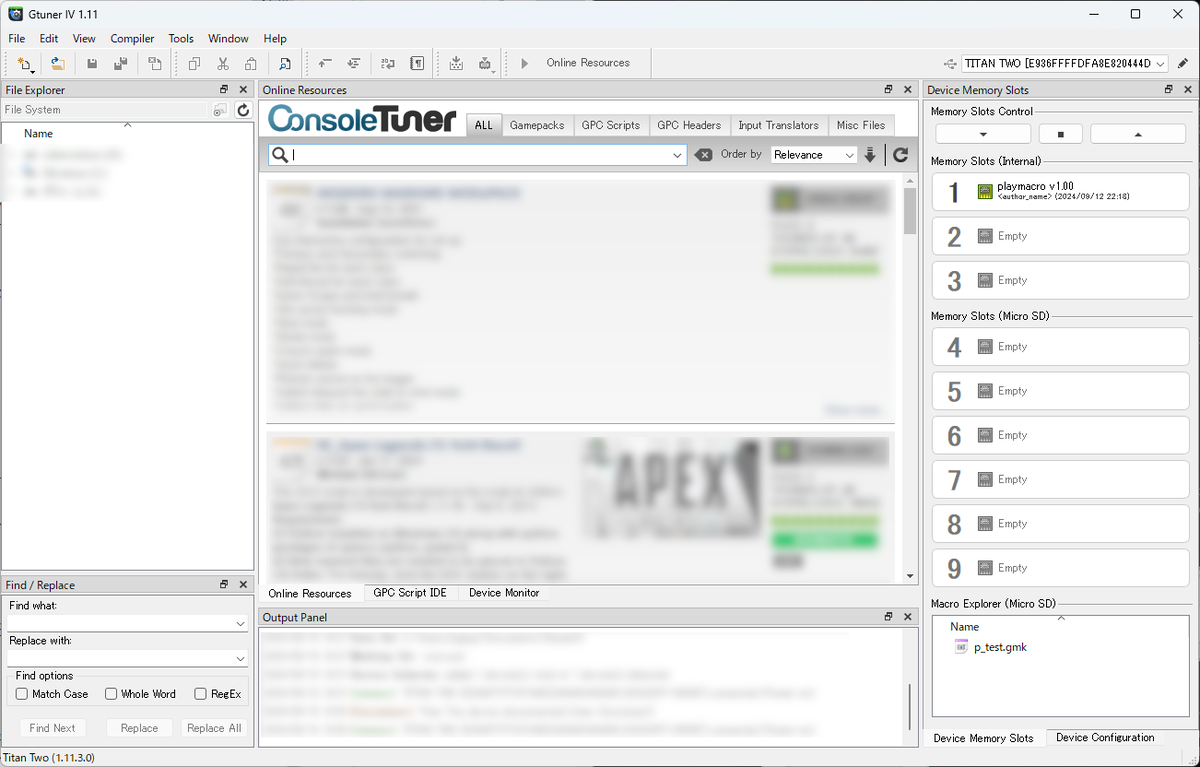Select empty memory slot 9
The image size is (1200, 767).
(1060, 568)
